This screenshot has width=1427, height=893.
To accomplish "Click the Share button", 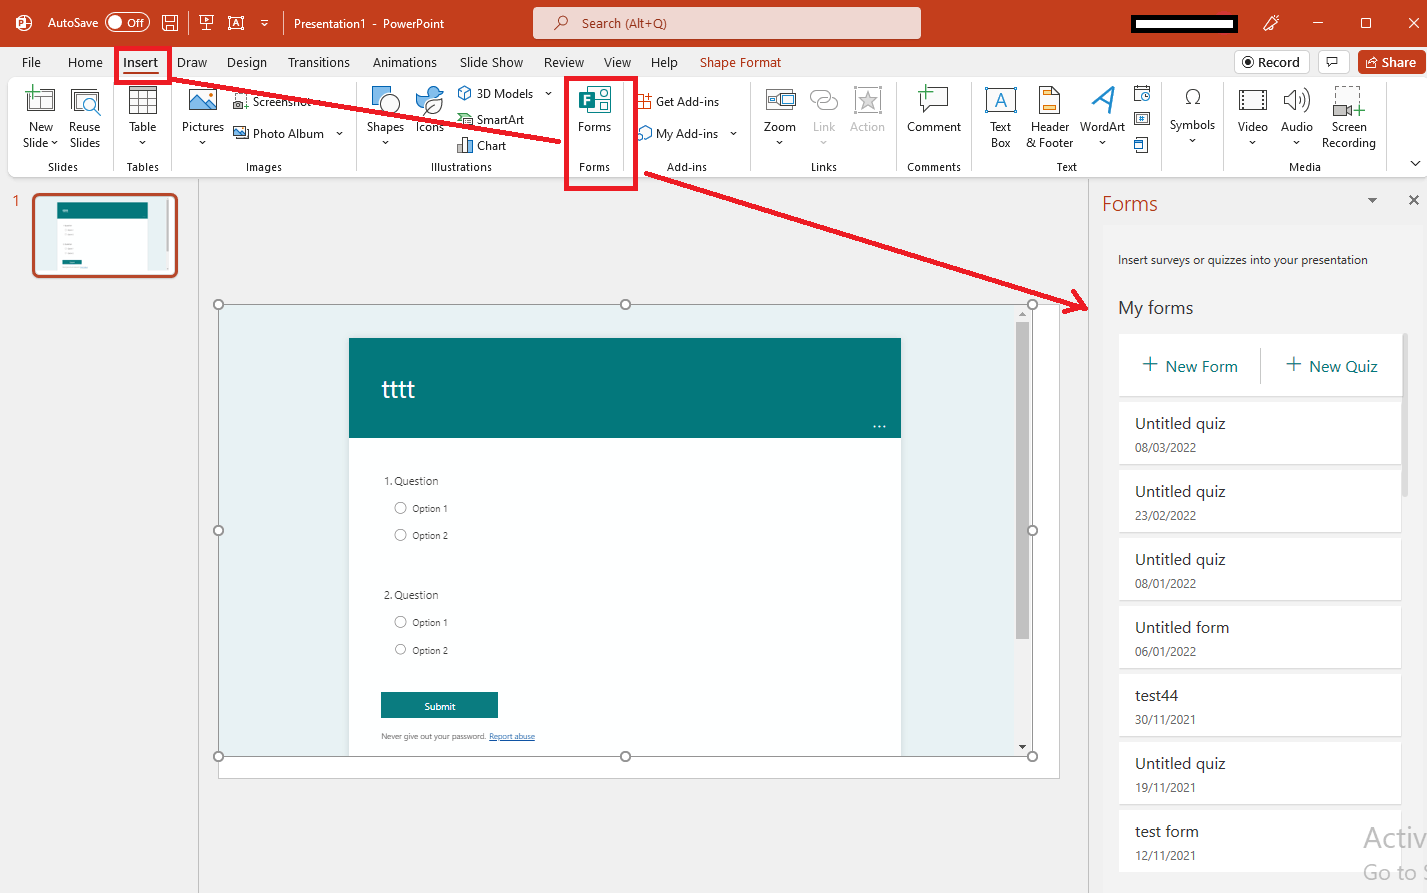I will click(x=1391, y=62).
